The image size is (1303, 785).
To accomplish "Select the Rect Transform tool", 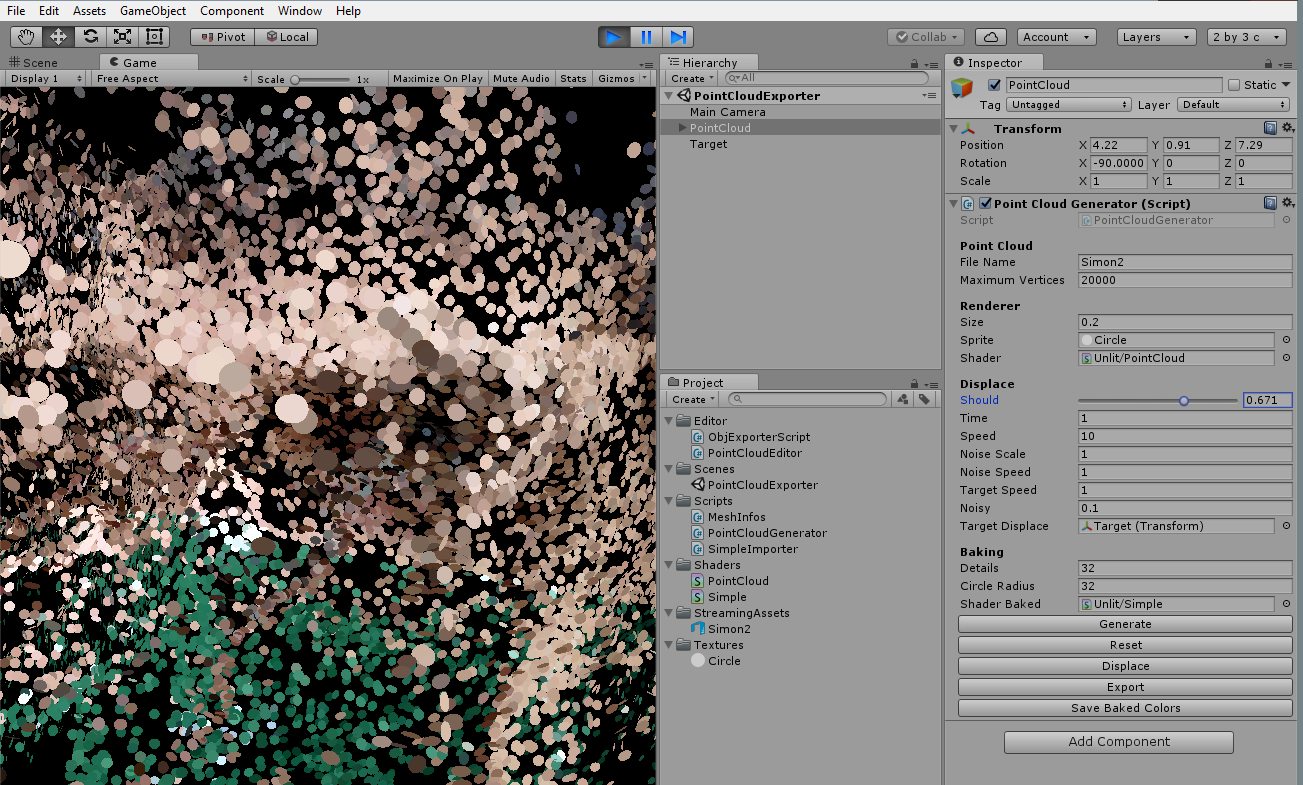I will (x=154, y=37).
